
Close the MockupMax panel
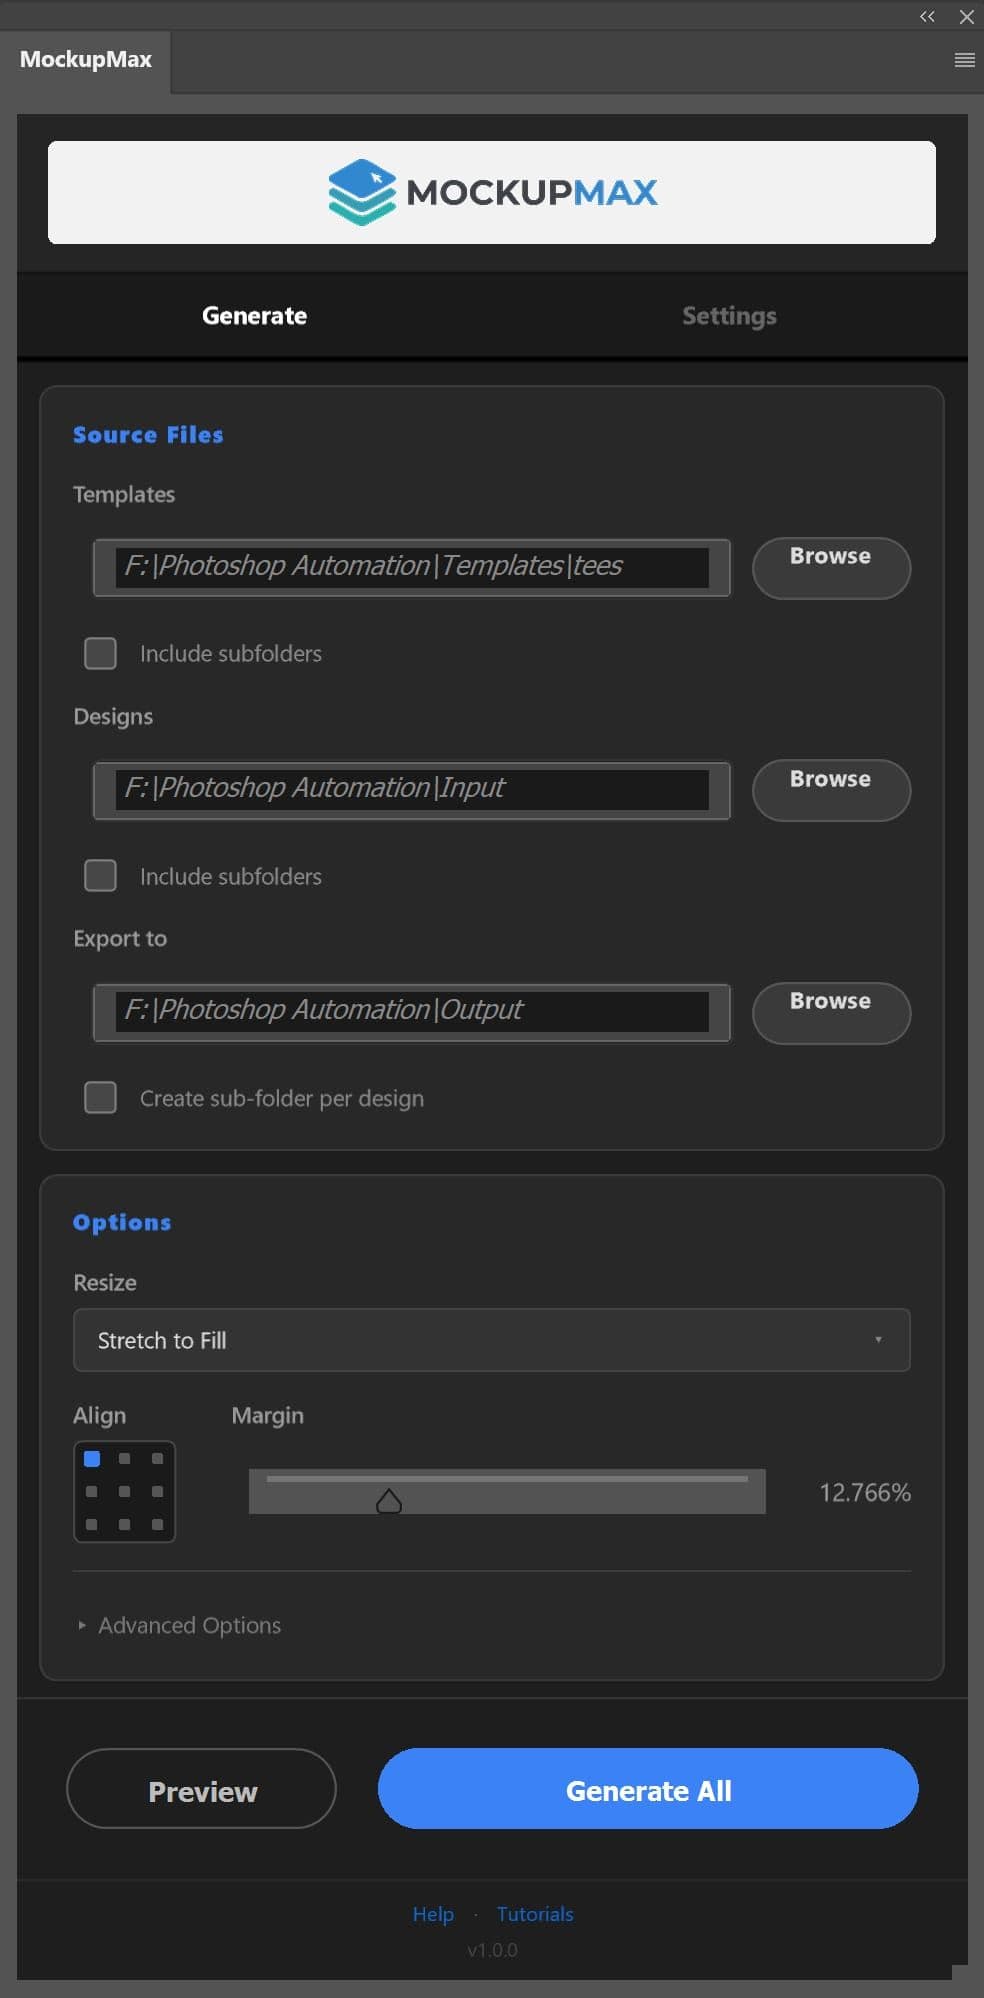tap(966, 16)
